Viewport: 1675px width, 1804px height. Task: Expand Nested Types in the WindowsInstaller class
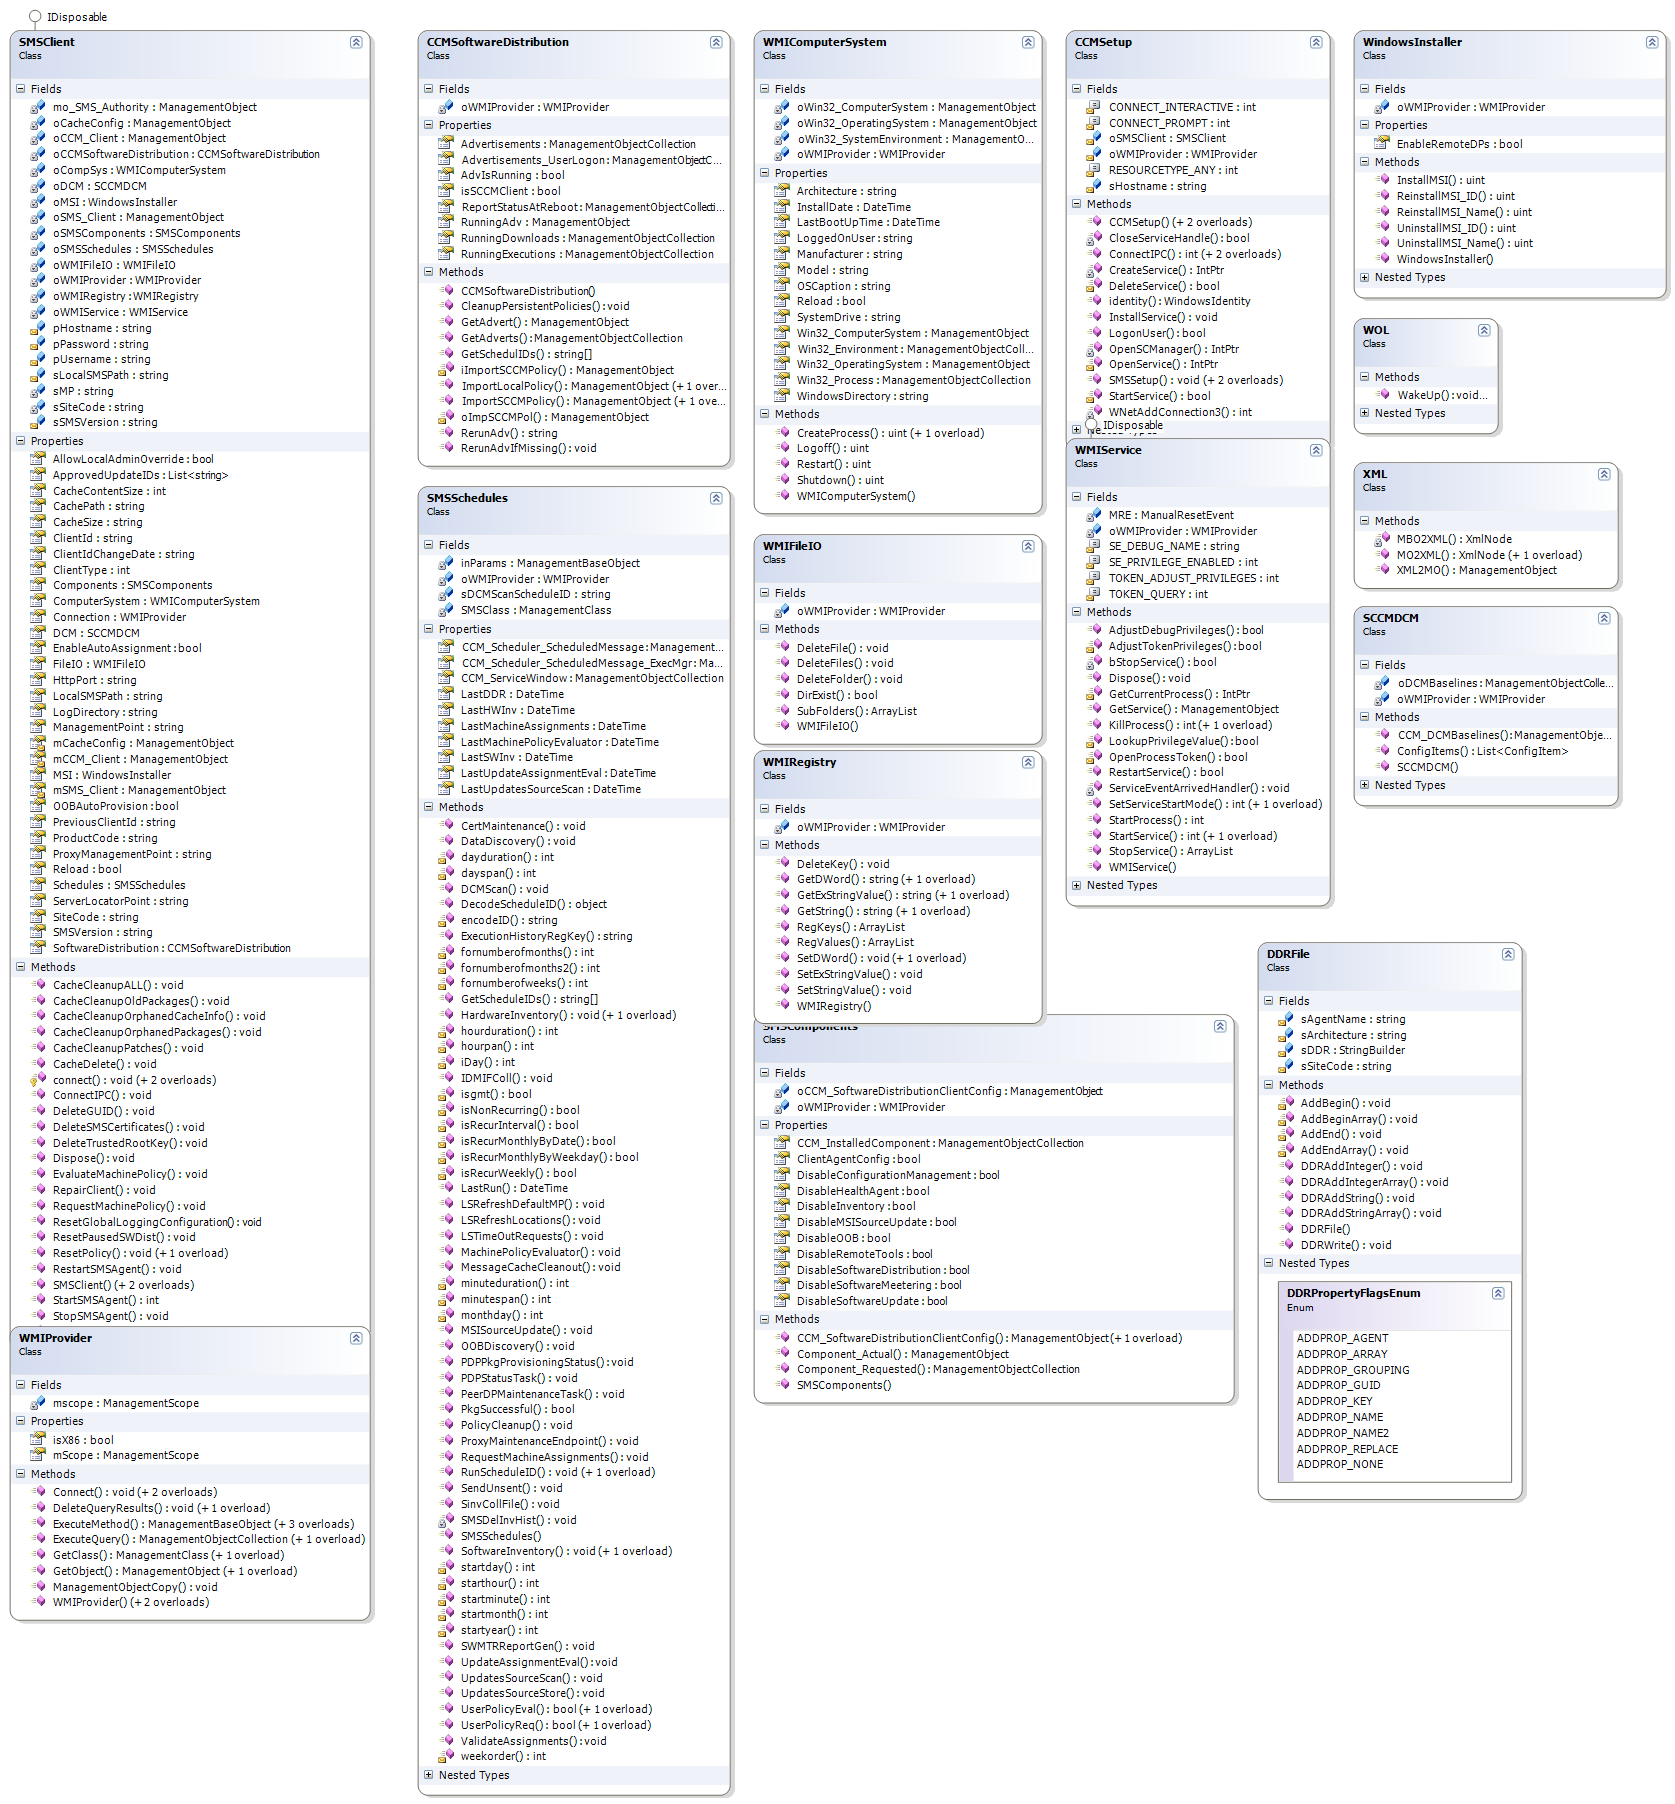[1365, 277]
